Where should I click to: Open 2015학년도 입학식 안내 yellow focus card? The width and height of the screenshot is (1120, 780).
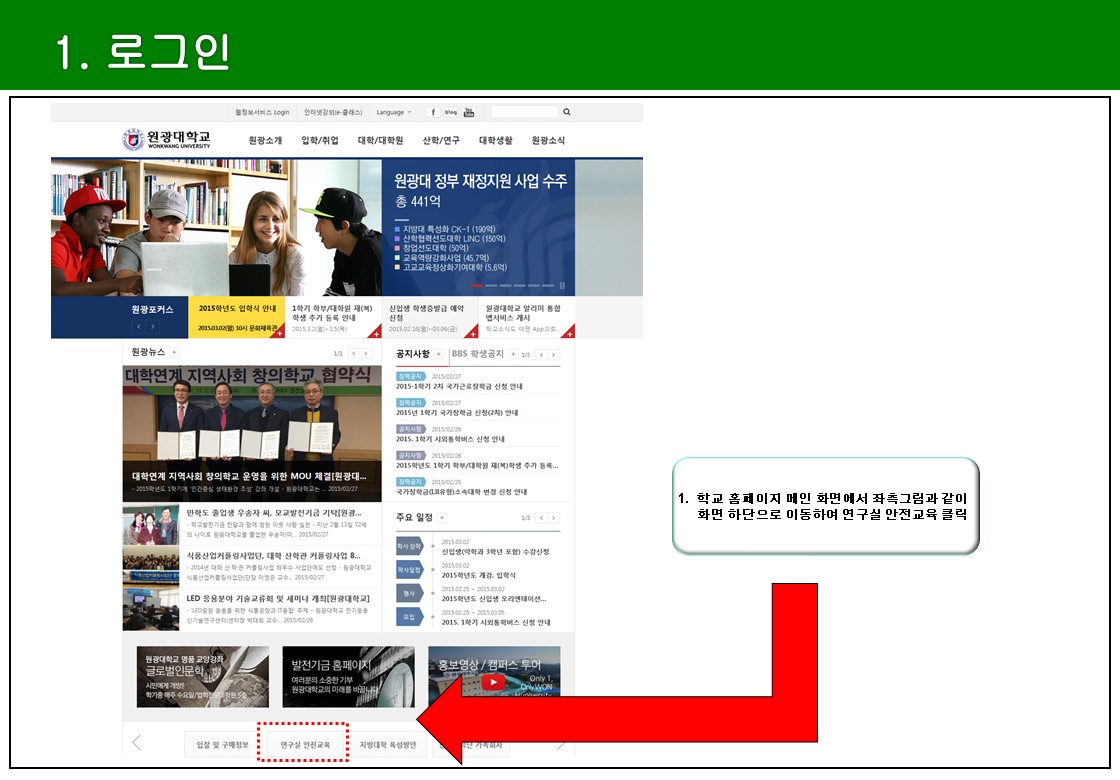point(236,318)
